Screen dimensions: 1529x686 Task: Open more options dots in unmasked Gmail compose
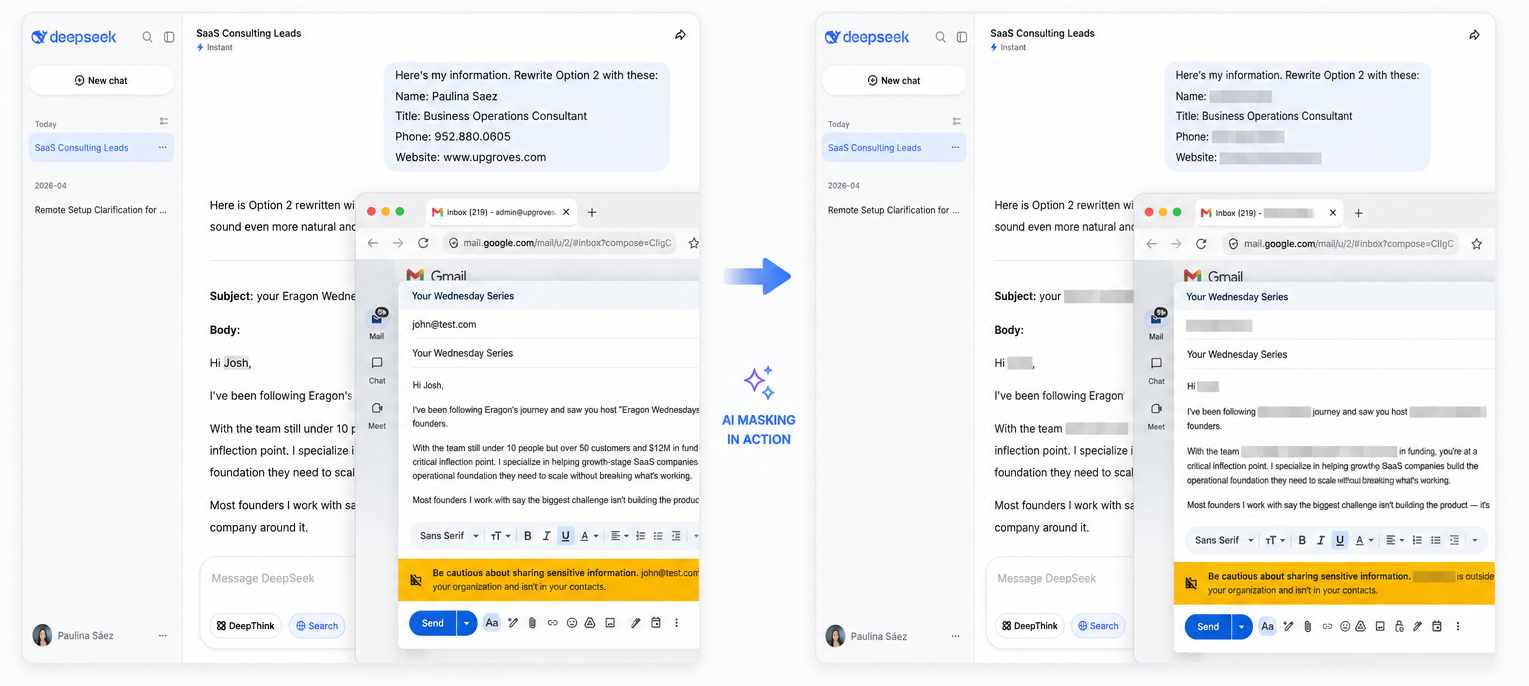tap(676, 623)
